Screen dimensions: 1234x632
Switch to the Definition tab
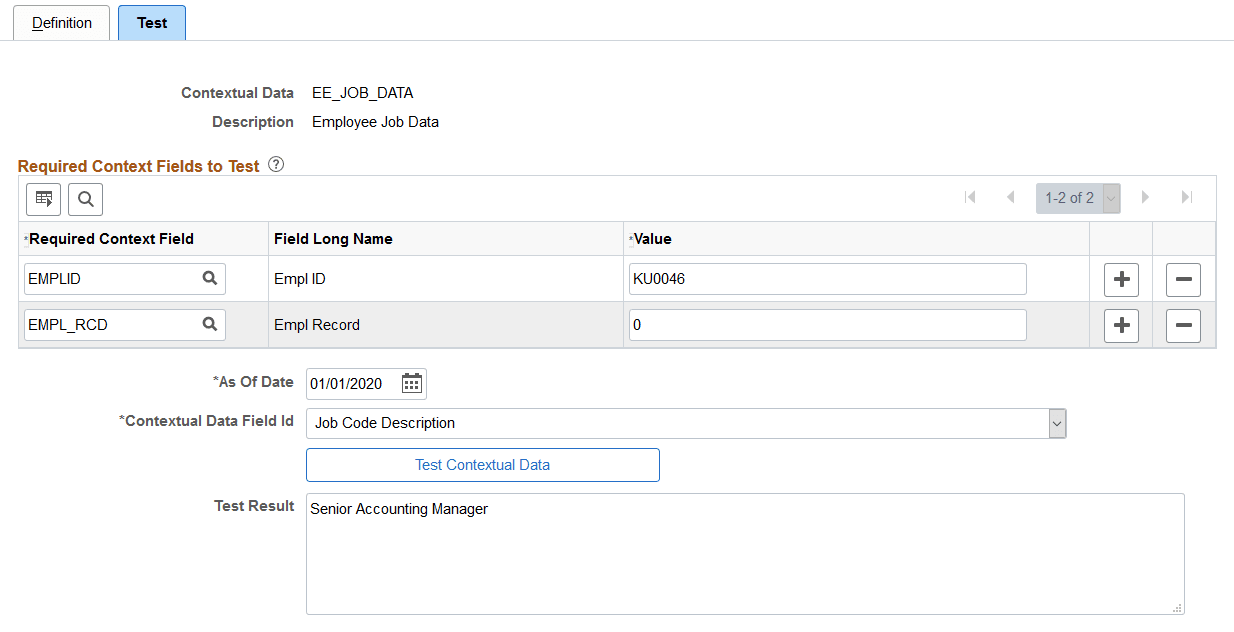click(61, 22)
